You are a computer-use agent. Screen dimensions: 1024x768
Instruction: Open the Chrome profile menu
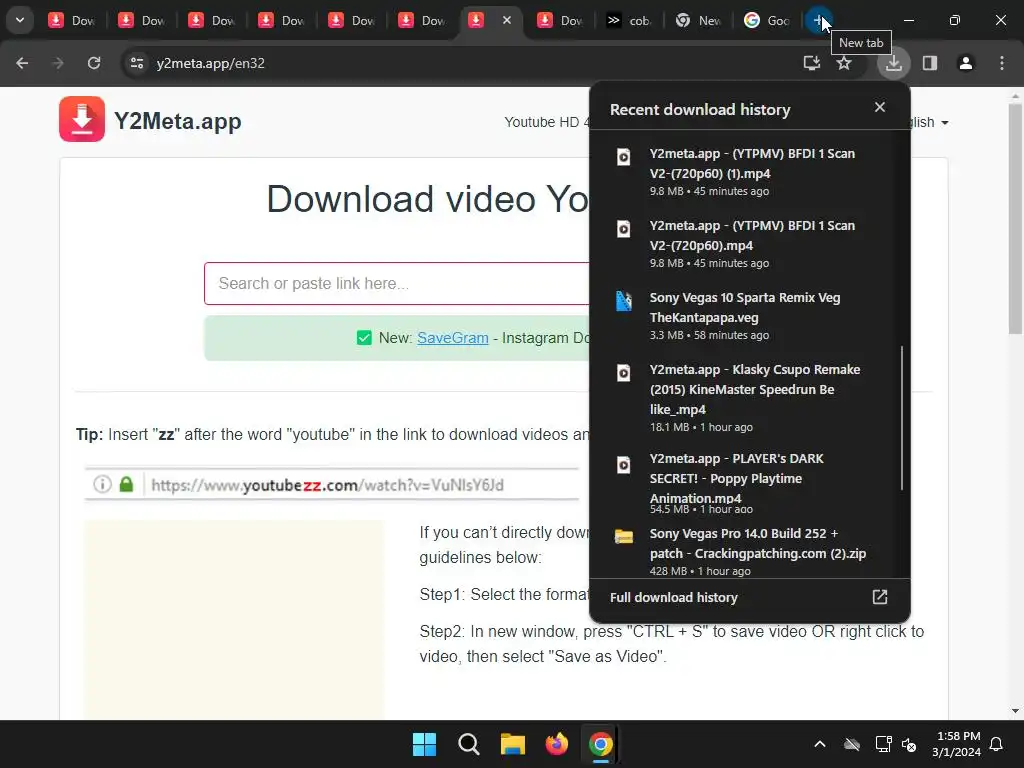(x=966, y=63)
